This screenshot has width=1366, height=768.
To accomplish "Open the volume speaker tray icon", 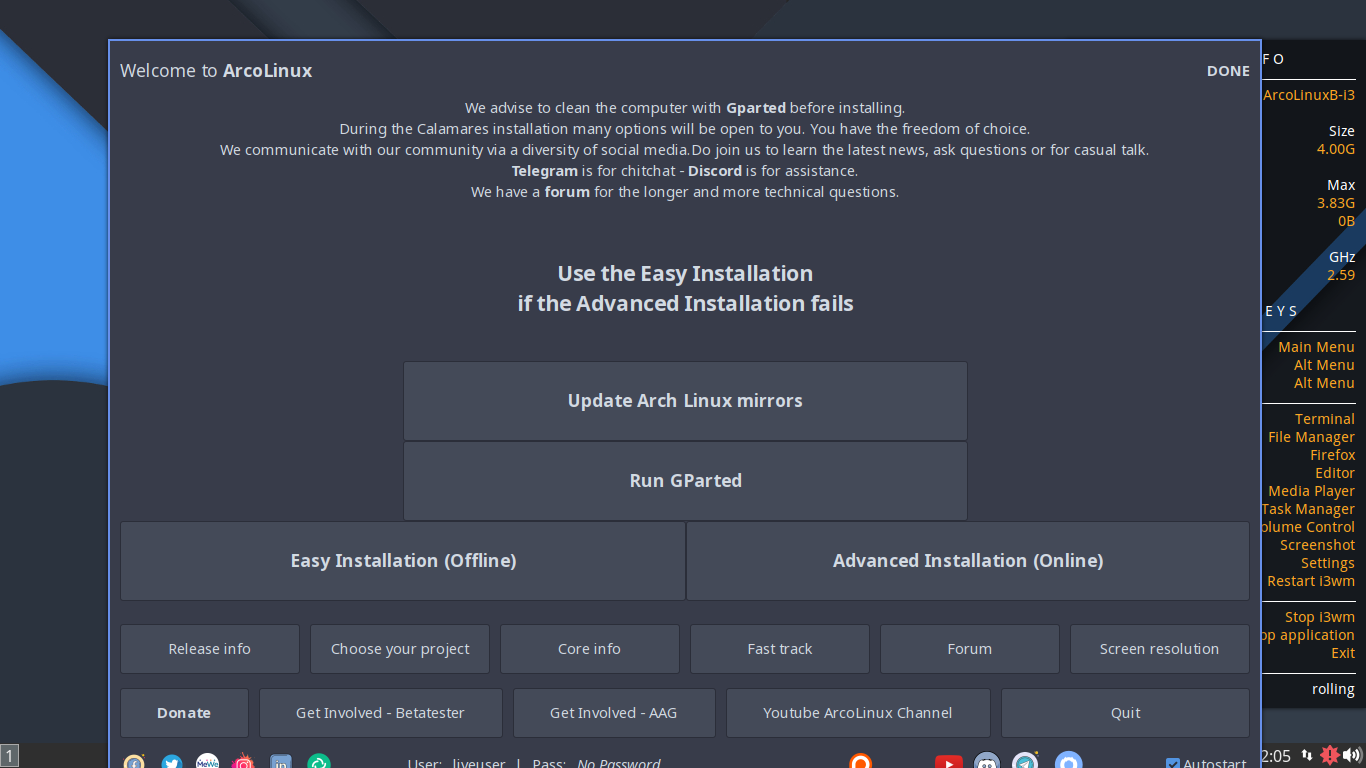I will coord(1352,755).
